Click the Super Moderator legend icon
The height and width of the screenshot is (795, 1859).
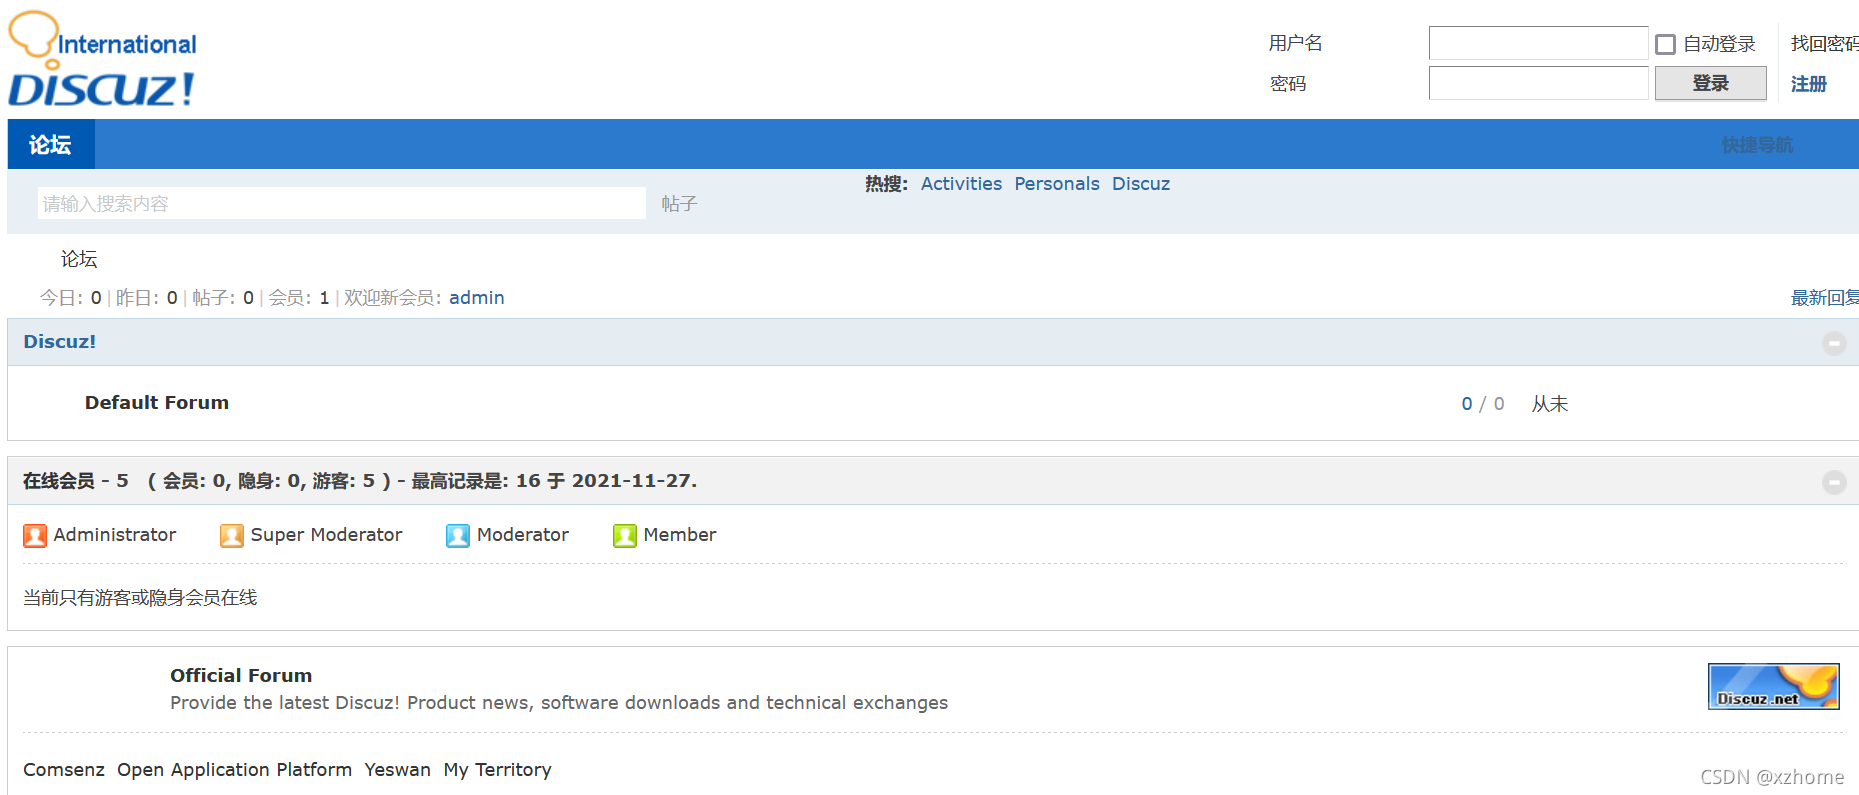tap(232, 536)
